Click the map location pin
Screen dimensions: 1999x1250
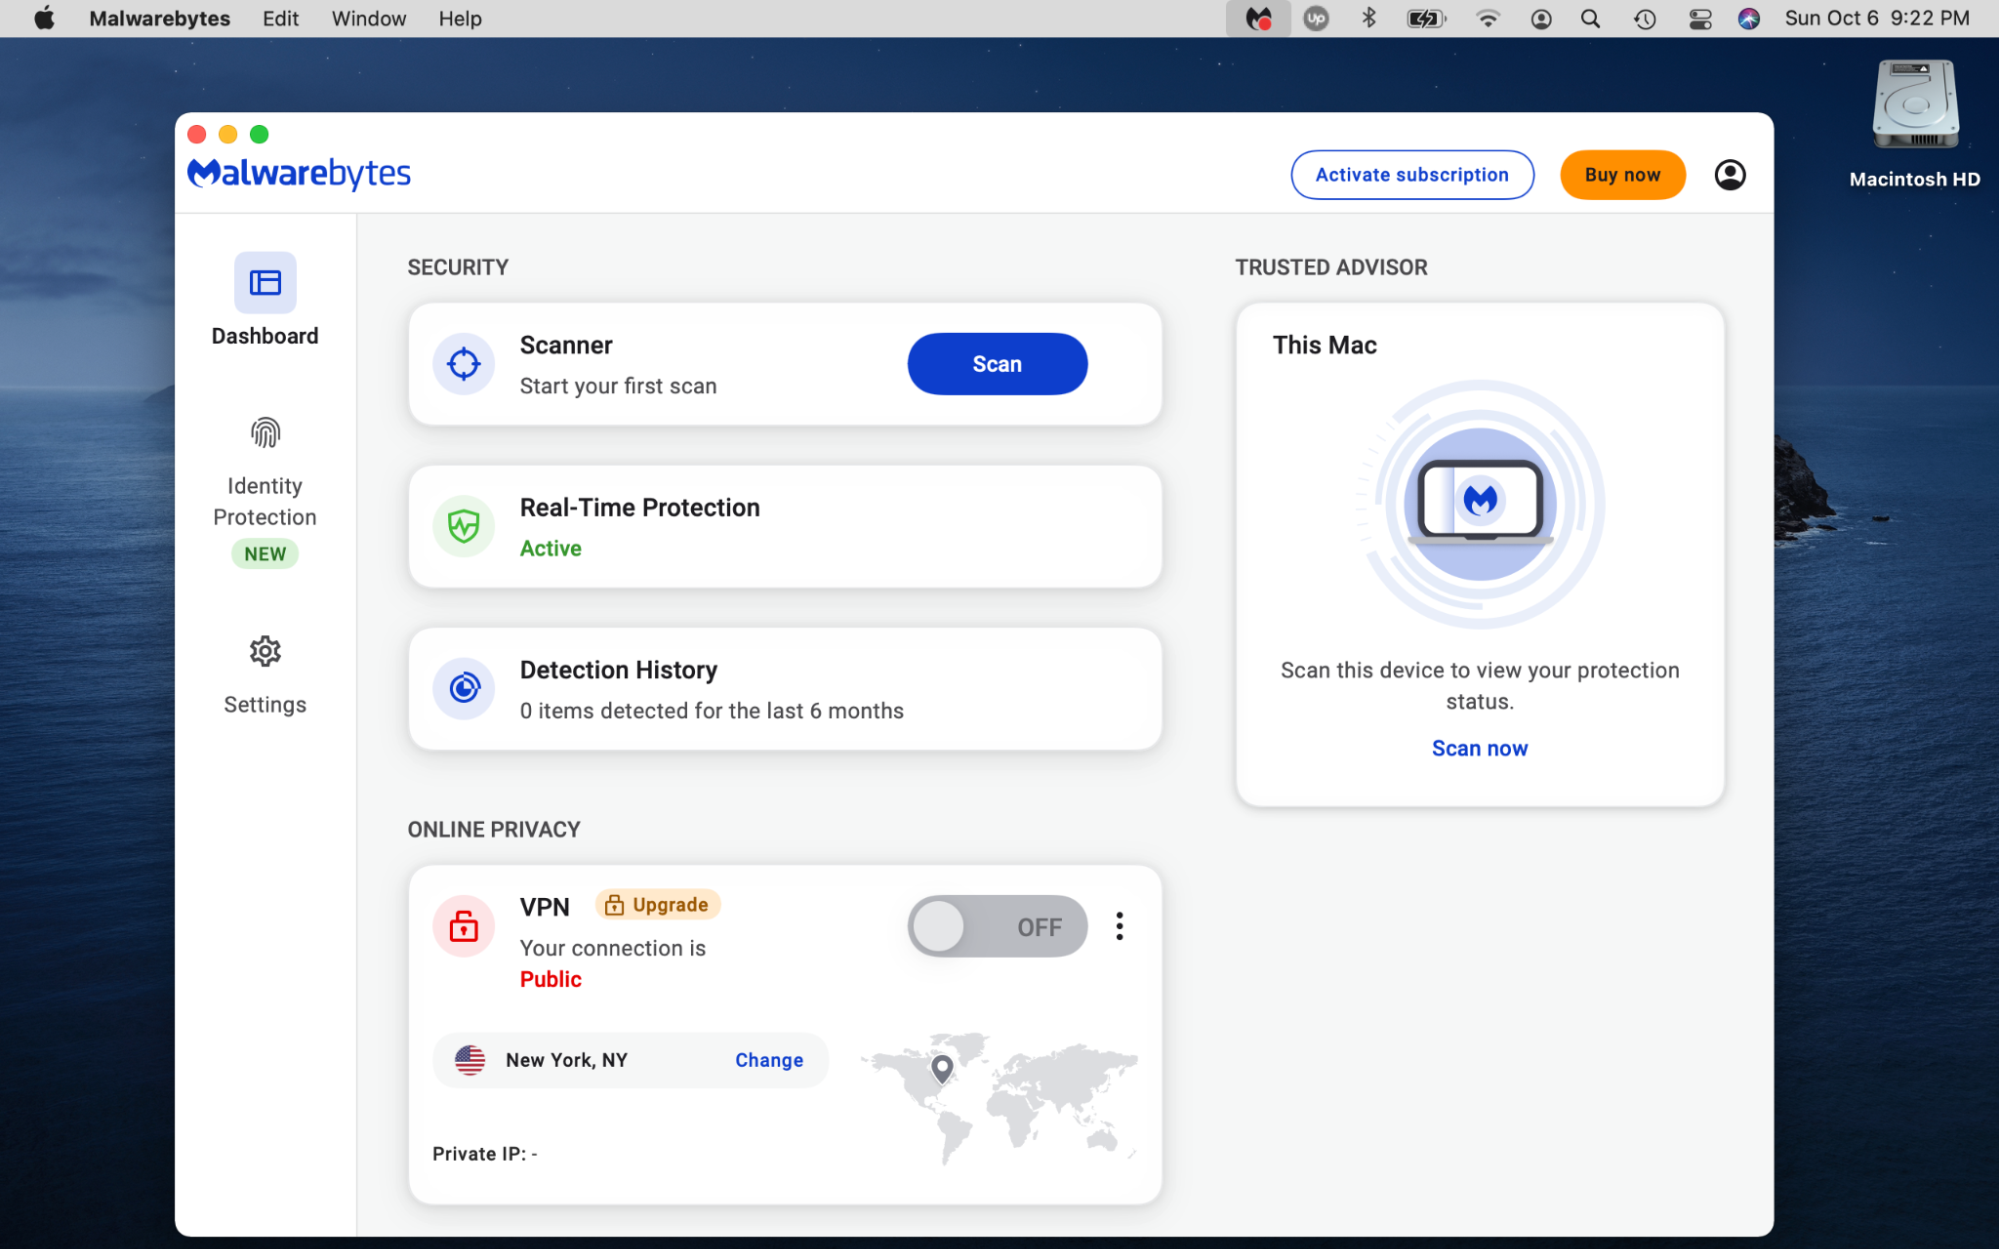942,1069
